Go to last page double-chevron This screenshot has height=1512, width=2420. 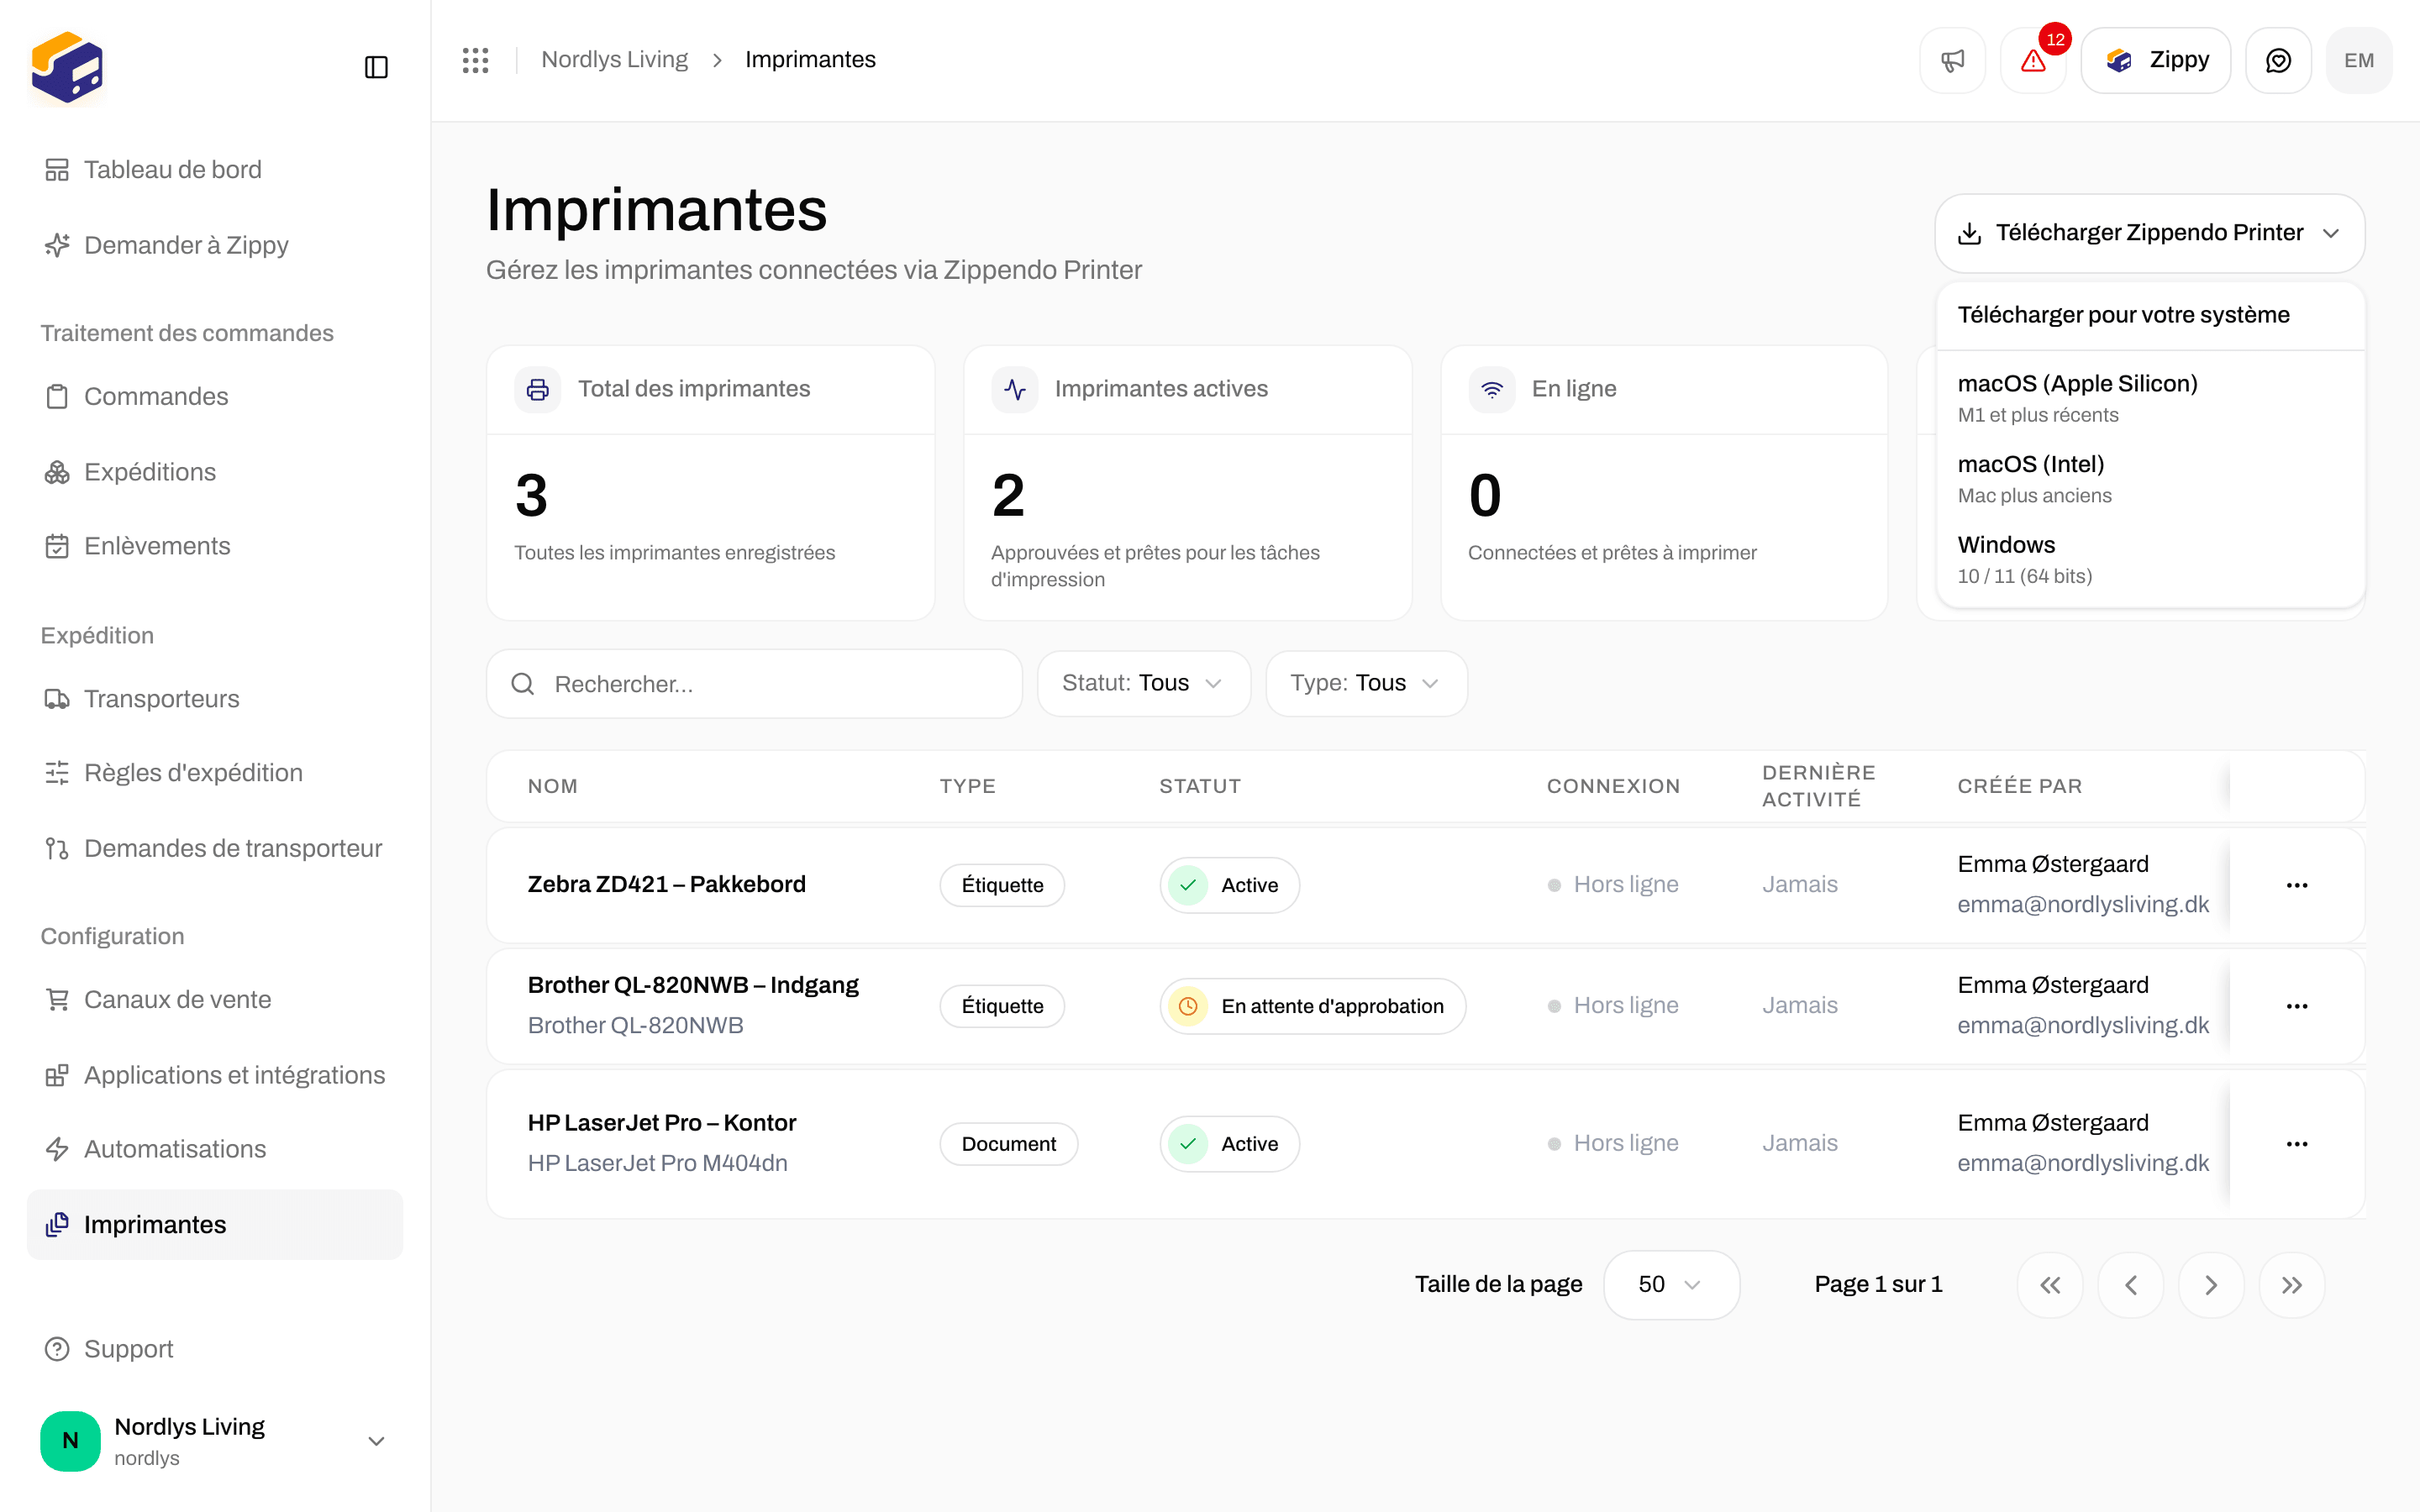point(2292,1285)
